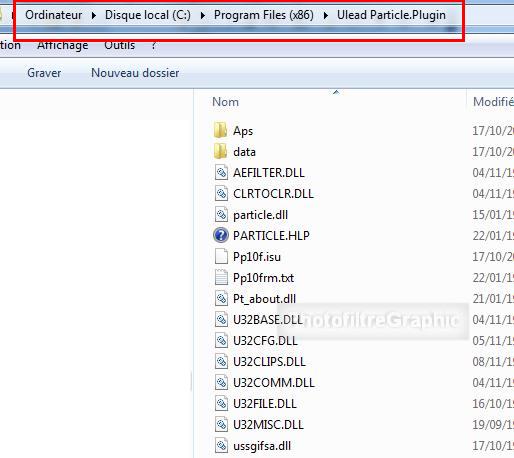The image size is (514, 458).
Task: Click the Pt_about.dll file name
Action: click(264, 299)
